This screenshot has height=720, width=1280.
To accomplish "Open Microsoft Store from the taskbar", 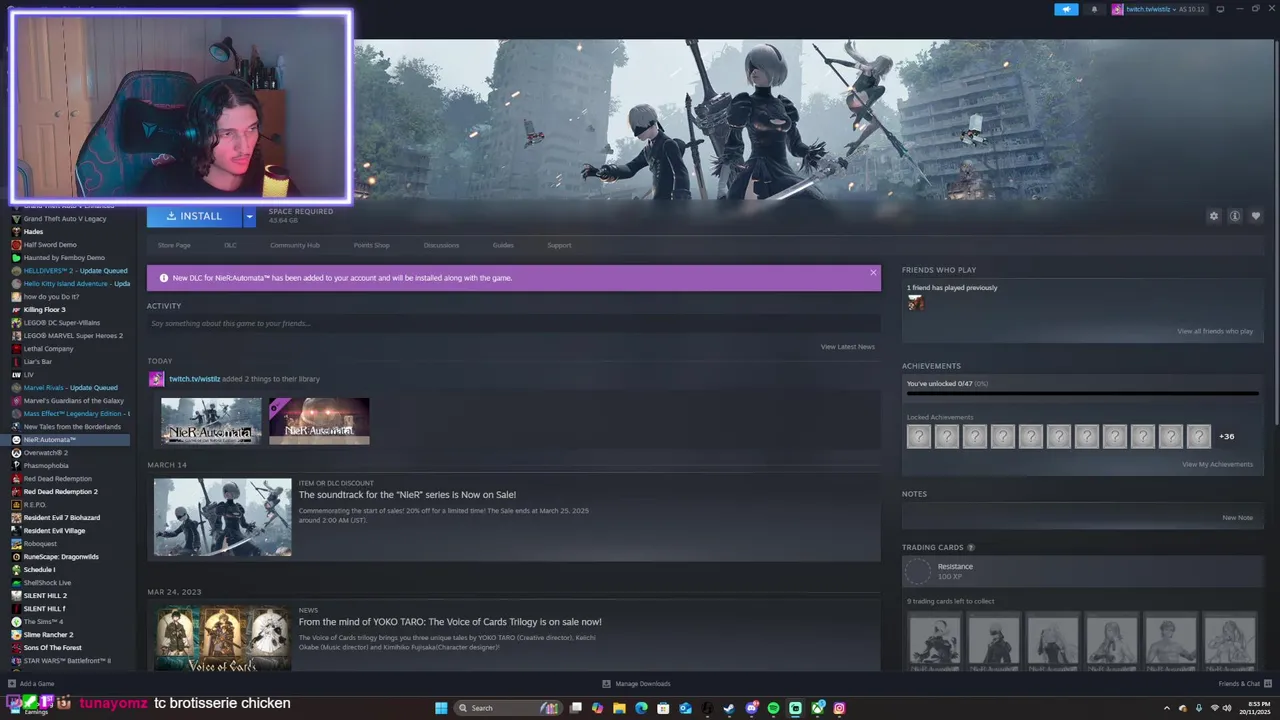I will pos(663,708).
